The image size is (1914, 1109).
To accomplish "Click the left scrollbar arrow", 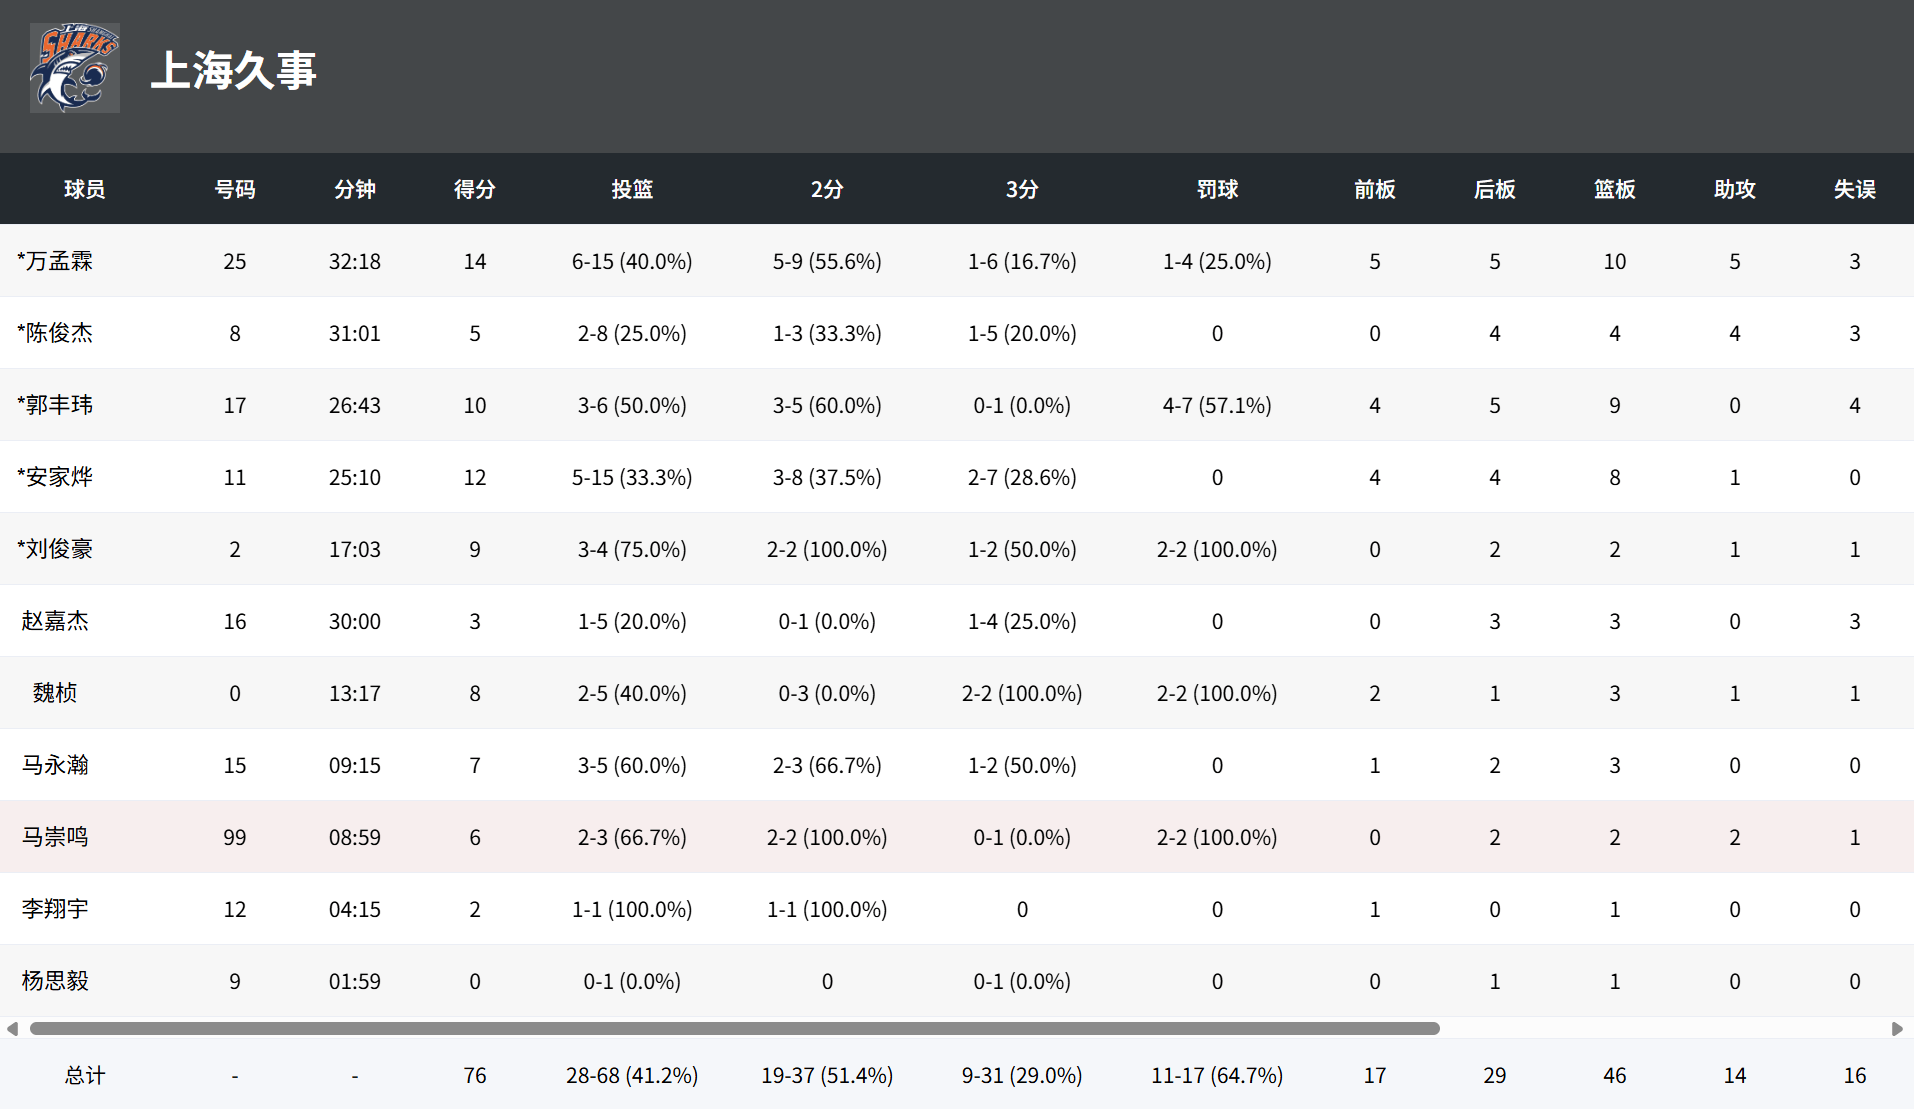I will (12, 1029).
